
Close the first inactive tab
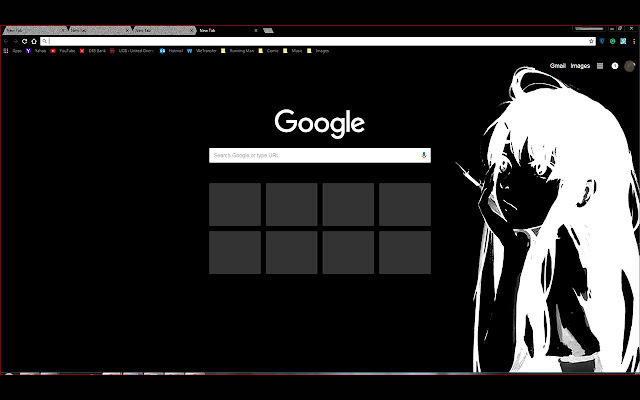coord(63,30)
